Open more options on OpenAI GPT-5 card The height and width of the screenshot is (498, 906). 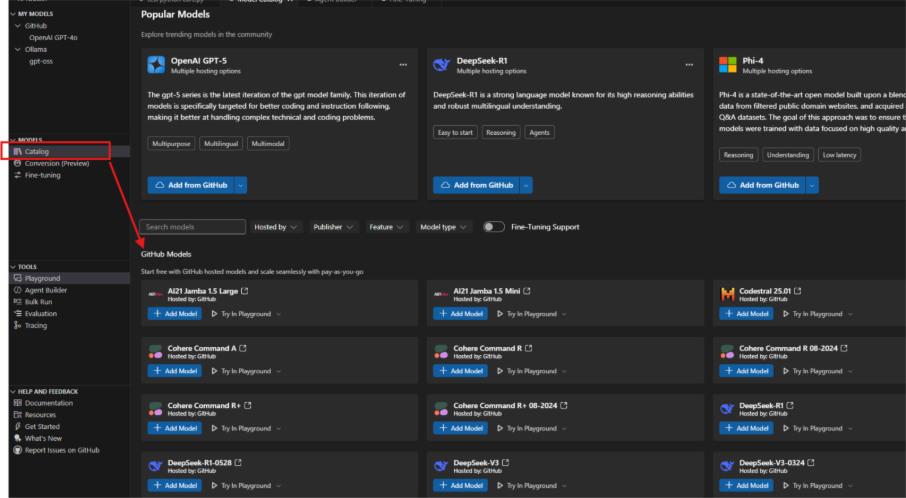coord(403,65)
